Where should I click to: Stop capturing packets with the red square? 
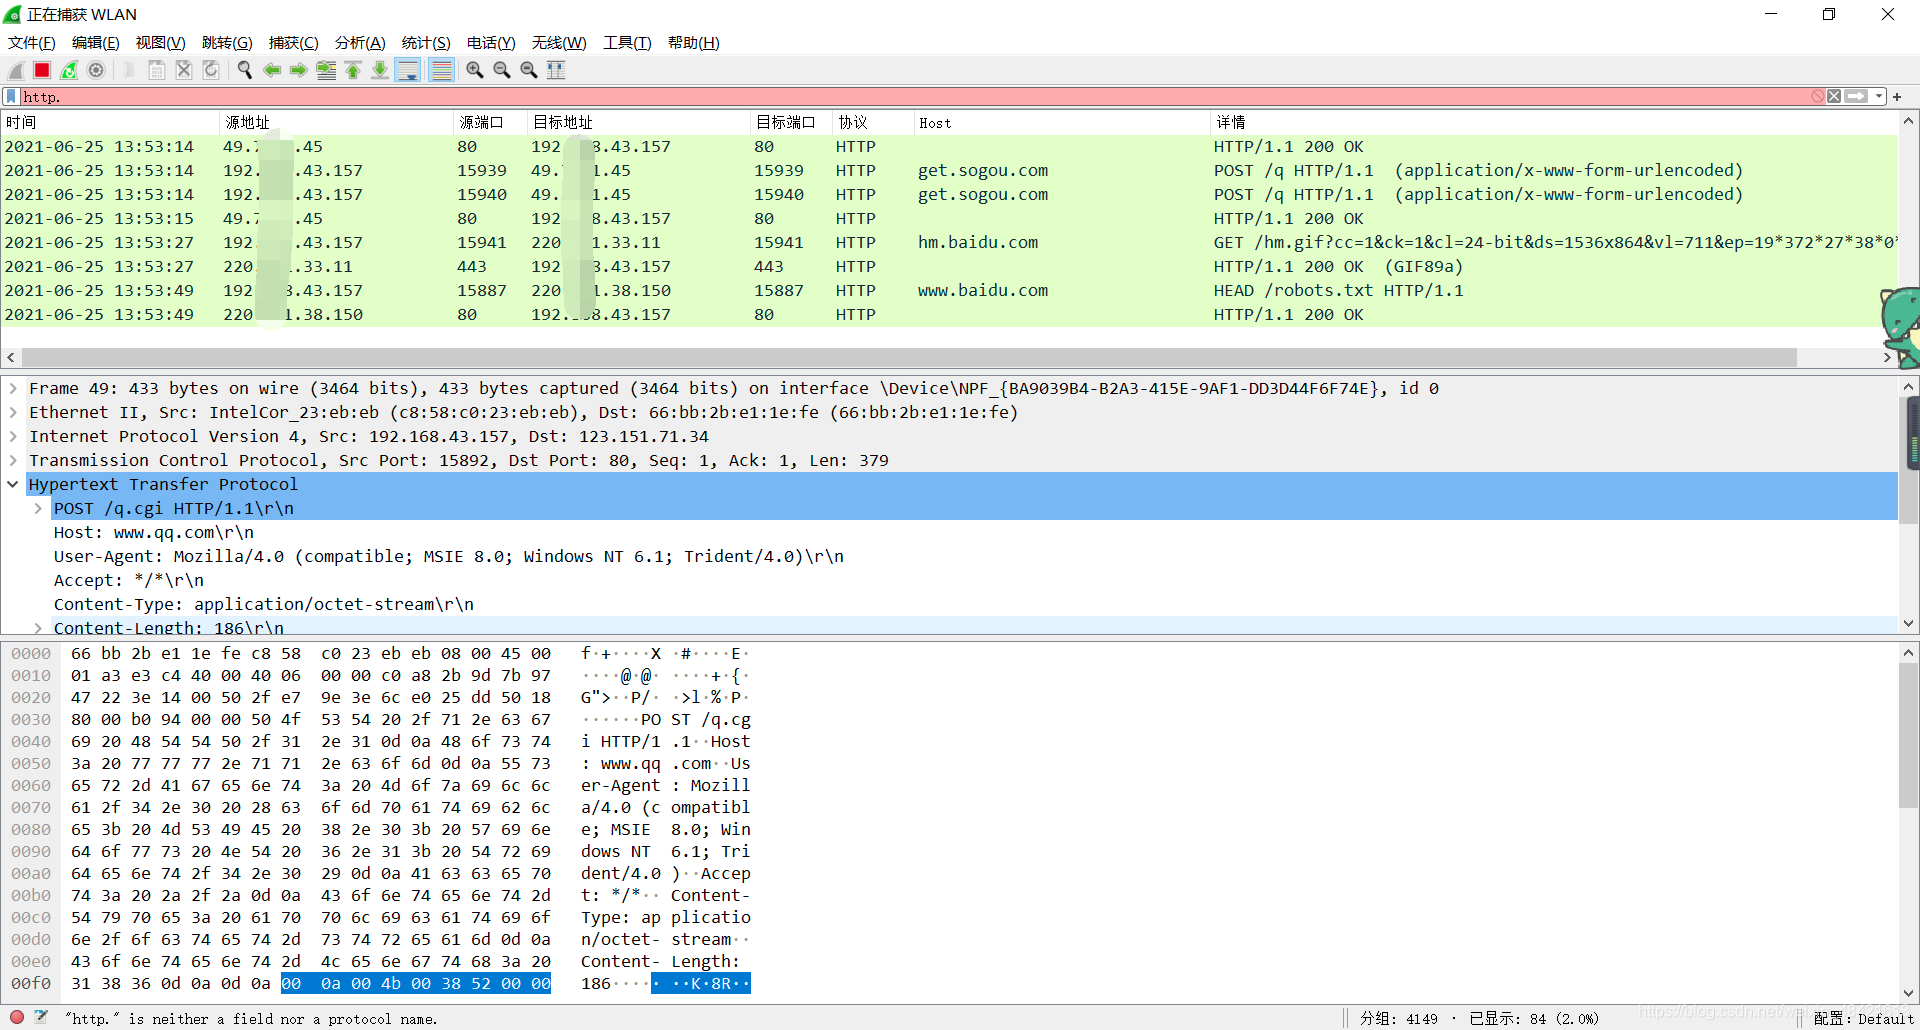pos(42,70)
